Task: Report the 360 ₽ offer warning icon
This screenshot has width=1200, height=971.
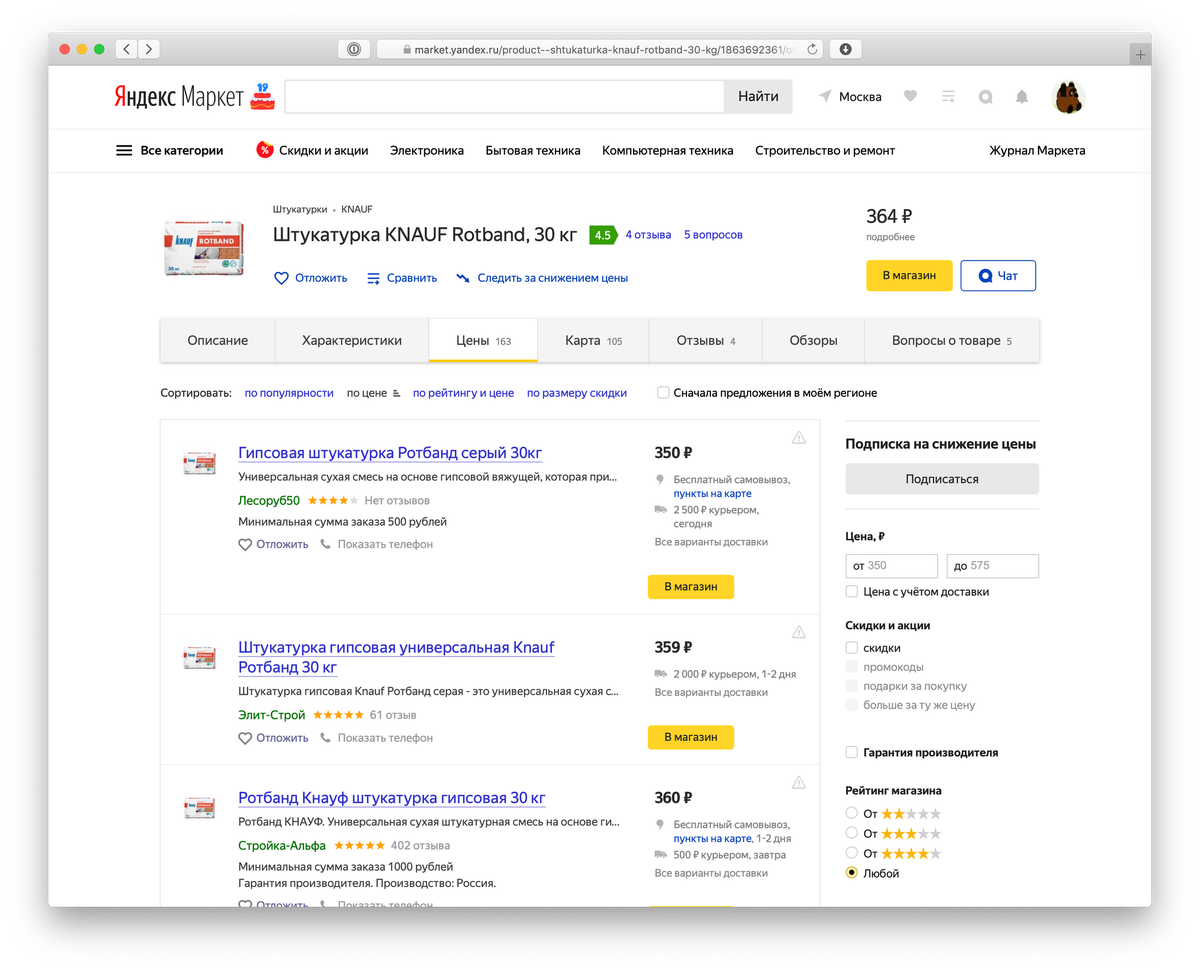Action: pos(799,782)
